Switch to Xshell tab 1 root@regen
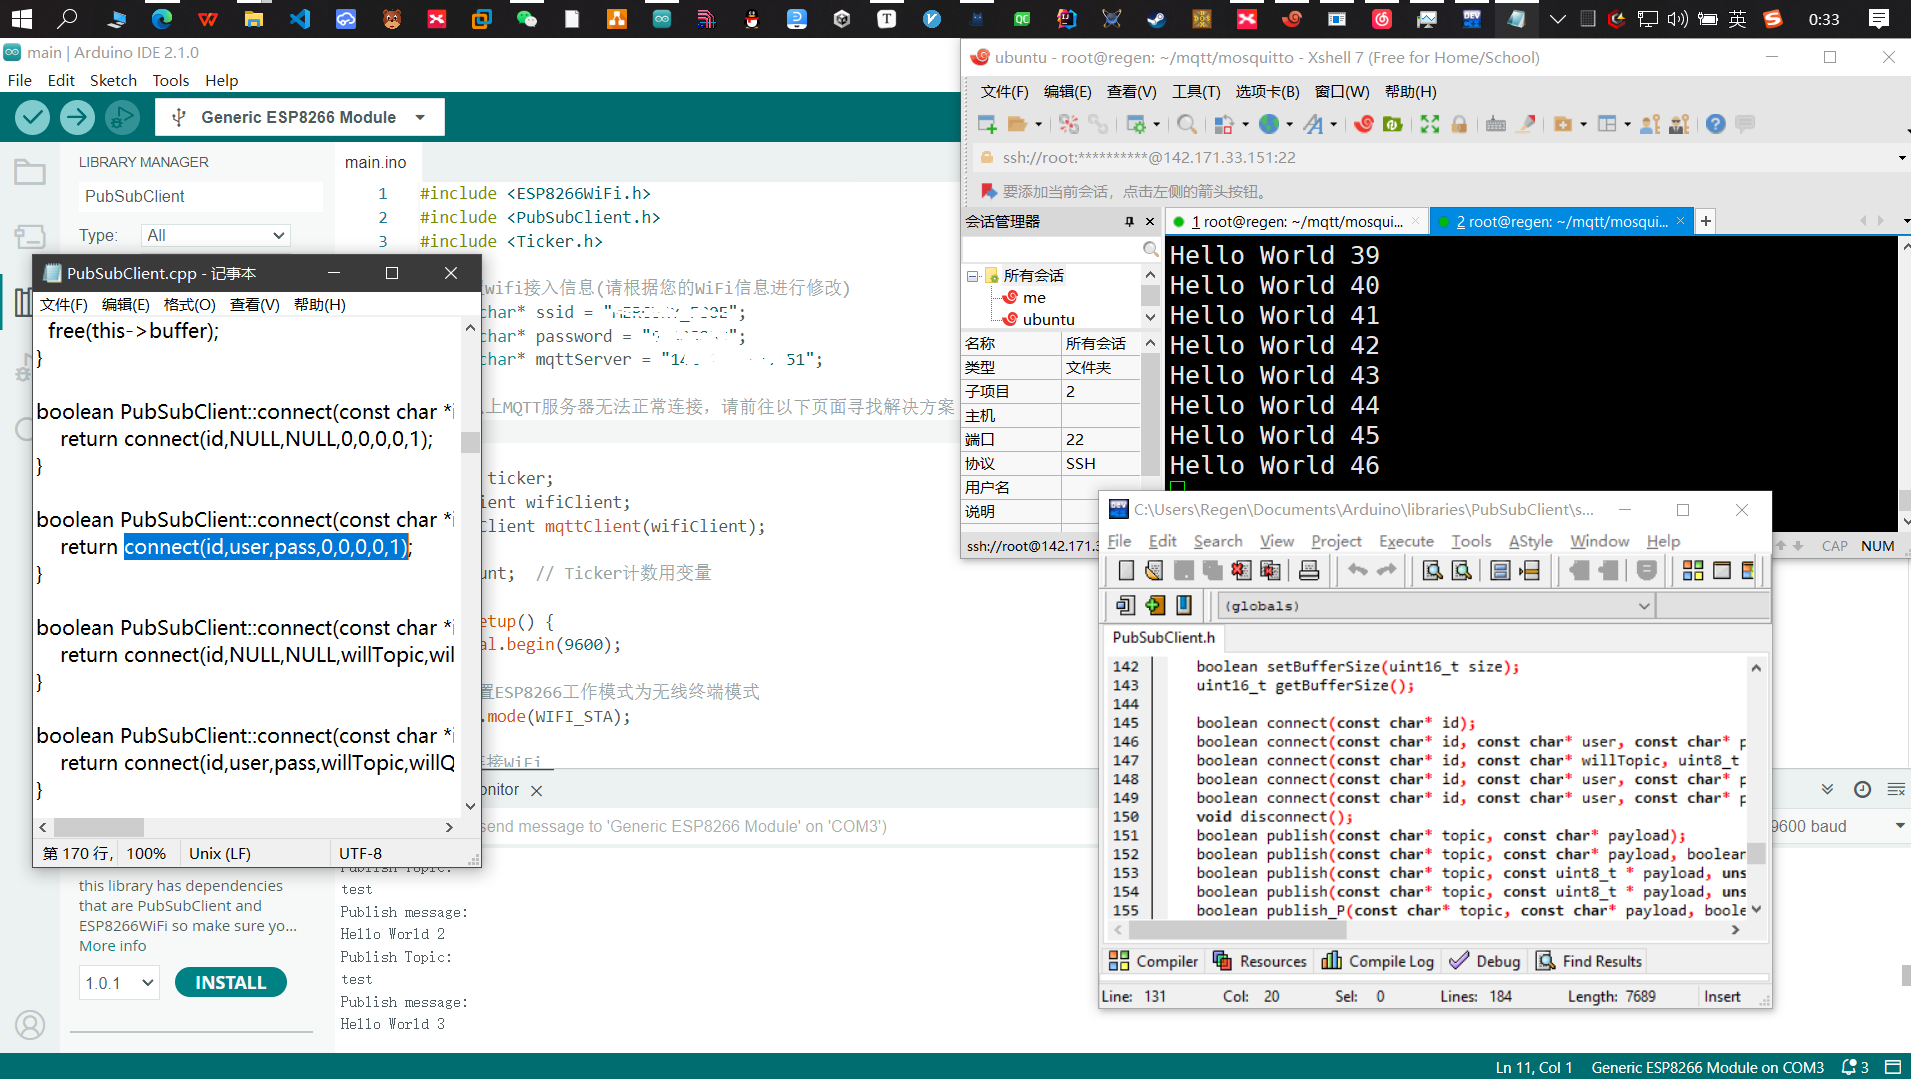The width and height of the screenshot is (1911, 1079). [1296, 222]
